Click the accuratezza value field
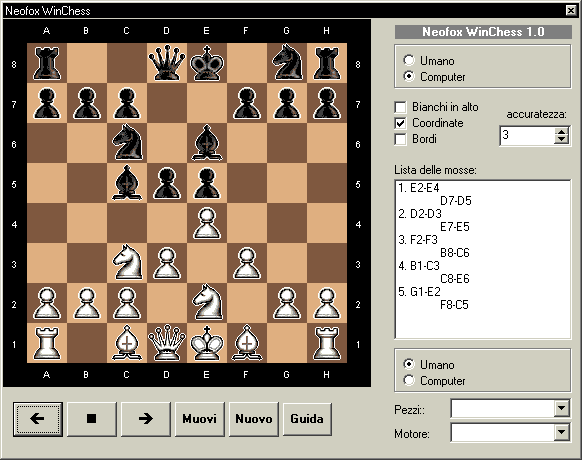The image size is (582, 460). [527, 136]
